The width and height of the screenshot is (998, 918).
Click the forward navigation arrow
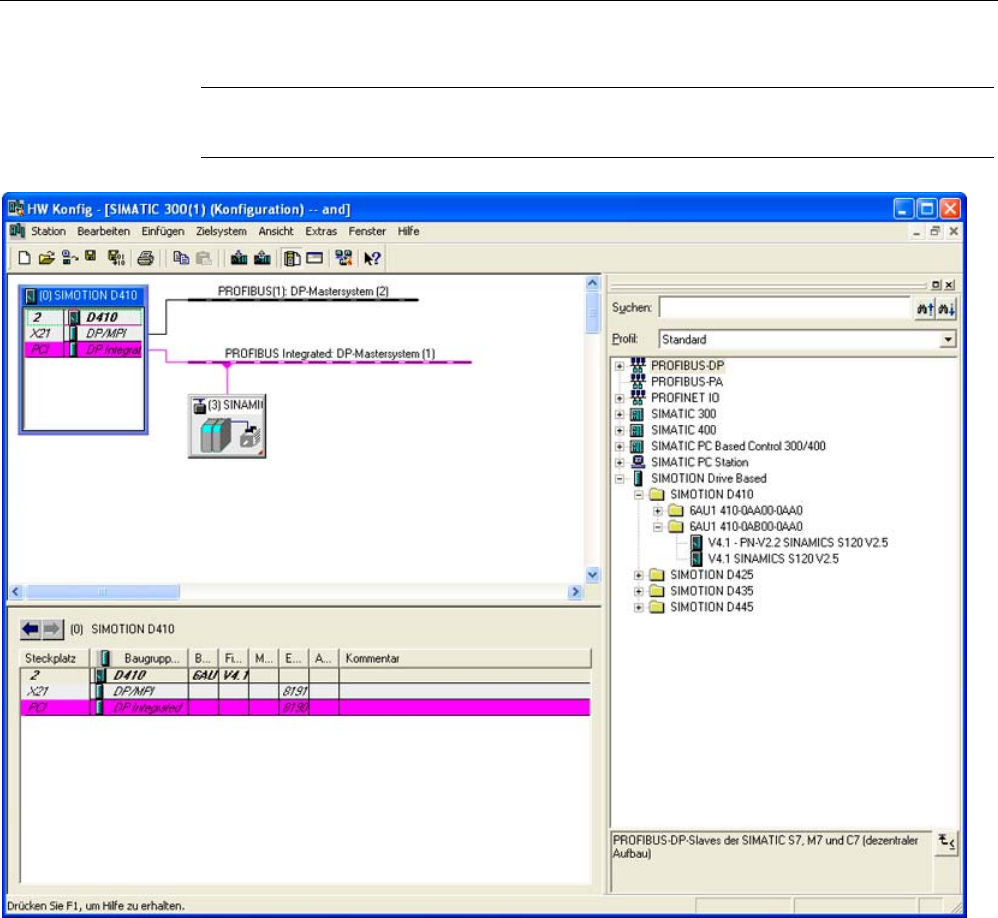(53, 630)
